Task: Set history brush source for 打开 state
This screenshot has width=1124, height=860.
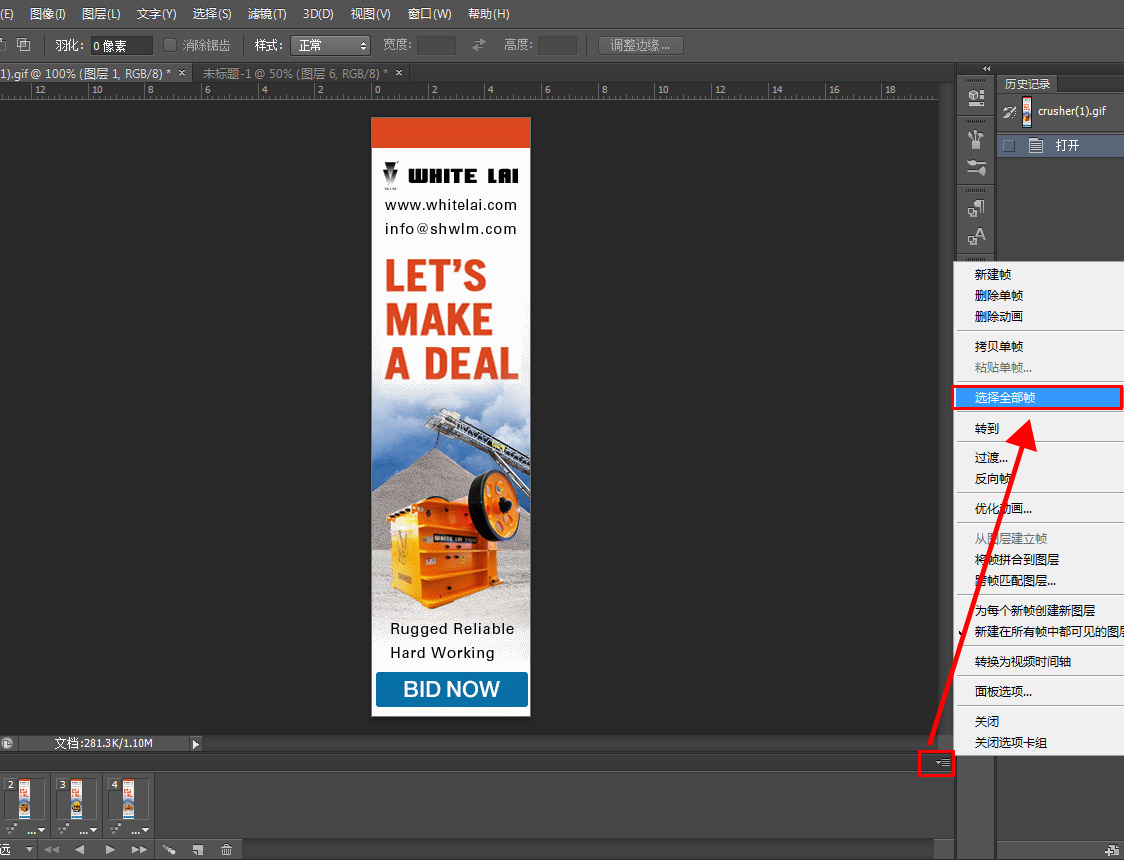Action: (x=1009, y=145)
